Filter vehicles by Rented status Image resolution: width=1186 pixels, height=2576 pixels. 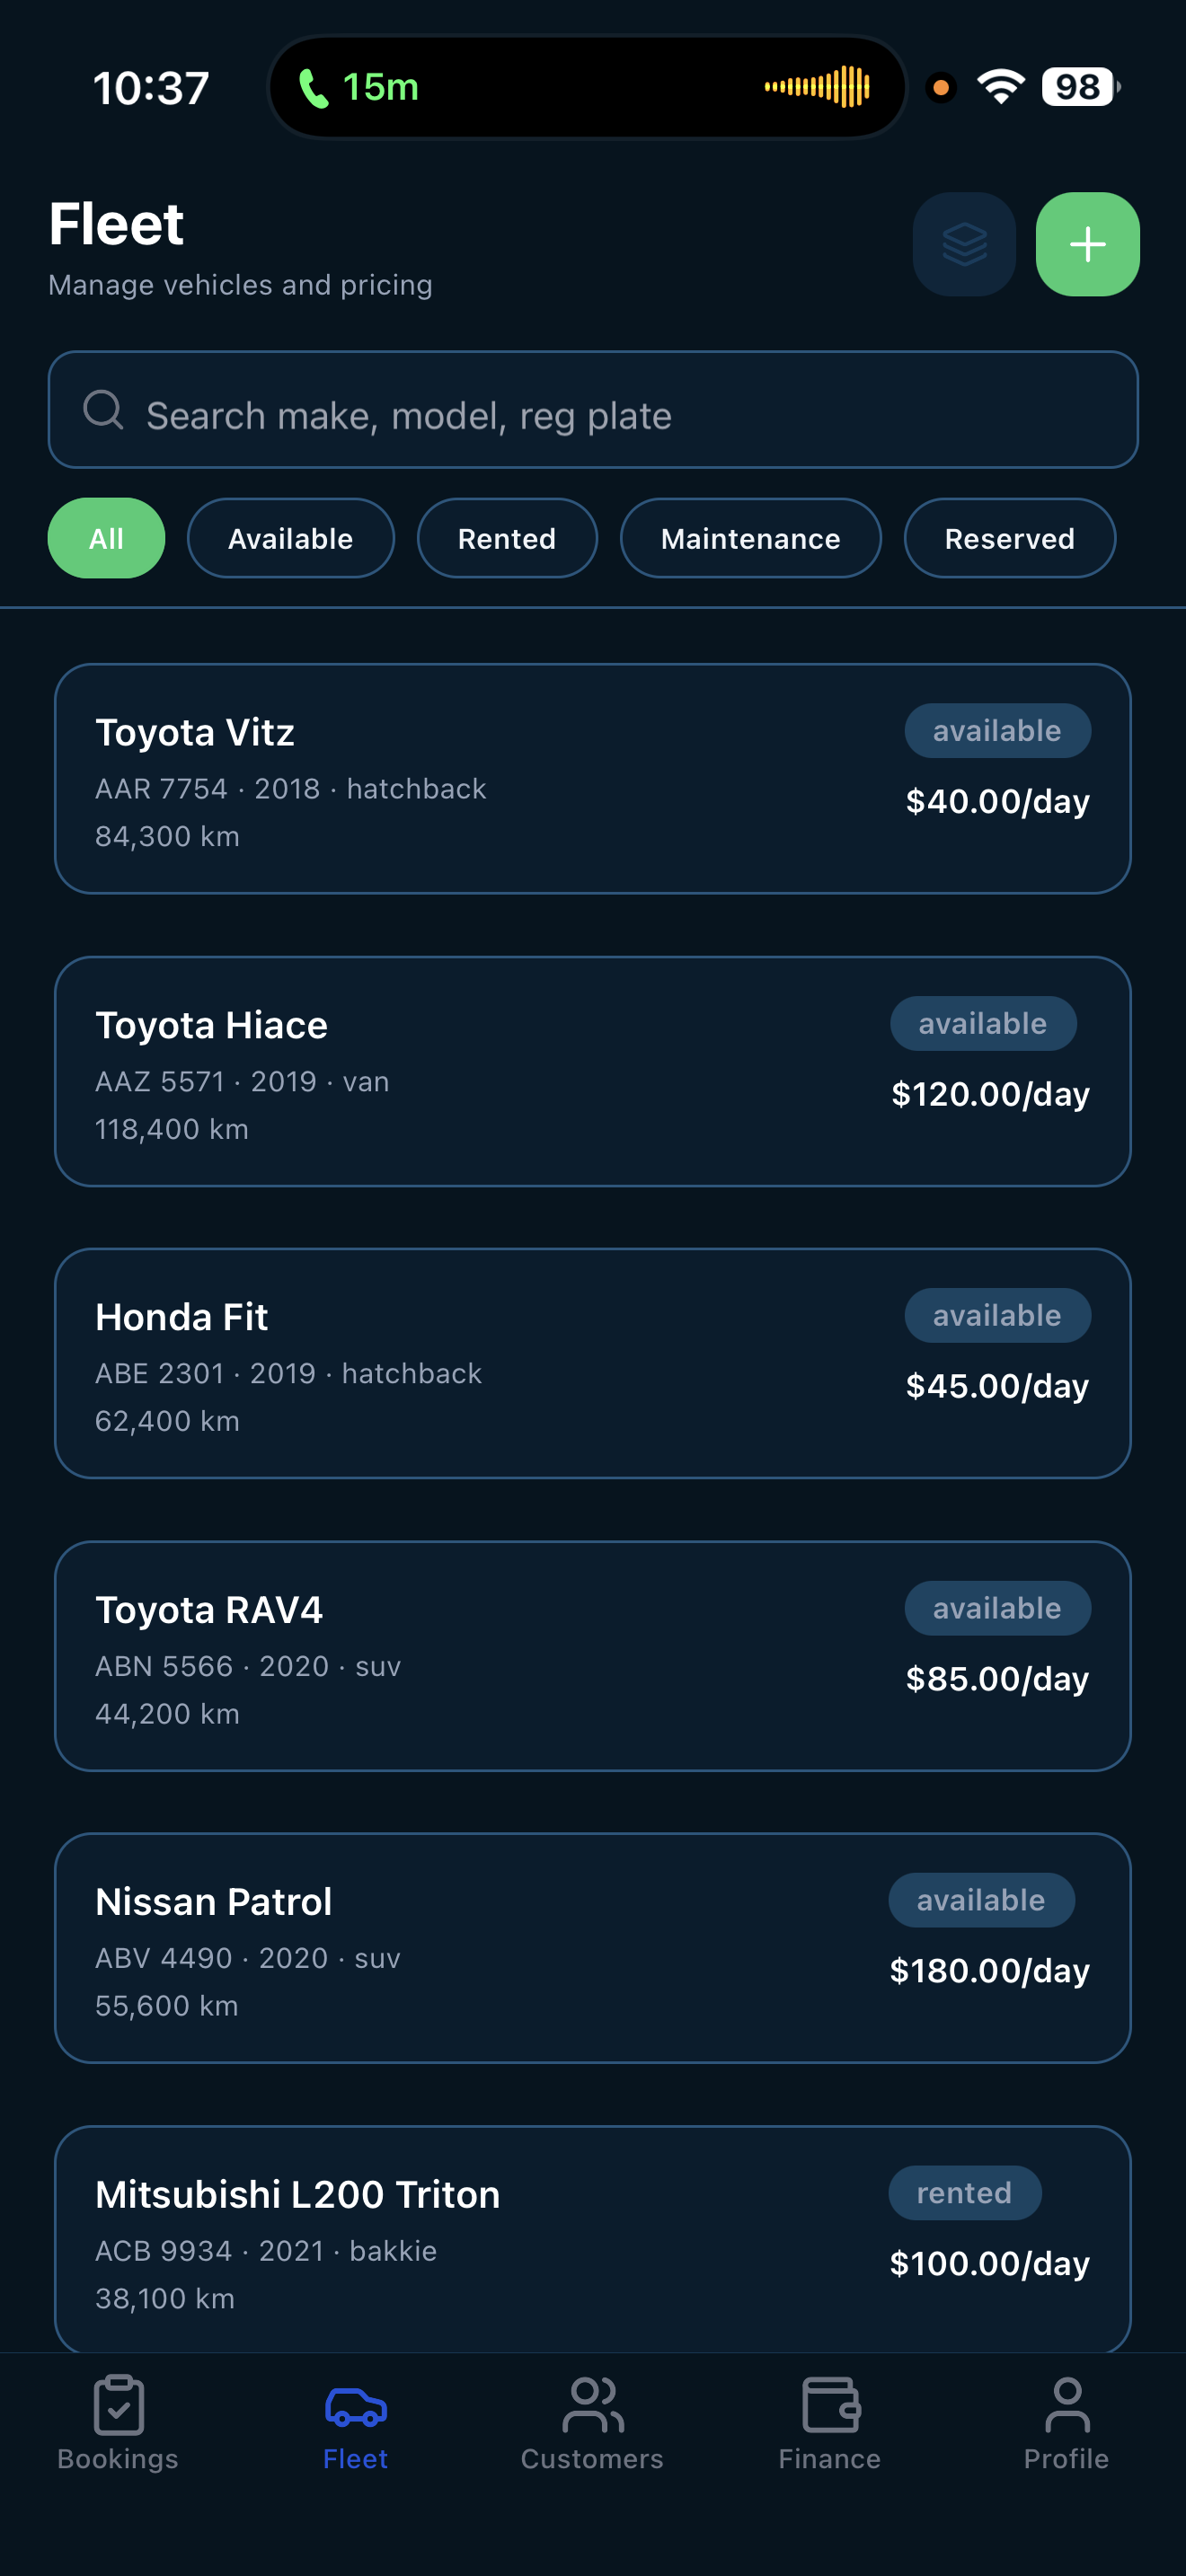tap(507, 538)
